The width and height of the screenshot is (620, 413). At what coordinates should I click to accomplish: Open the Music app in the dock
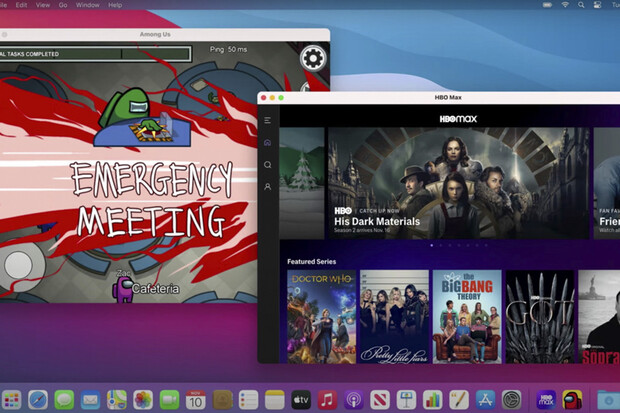[x=327, y=399]
